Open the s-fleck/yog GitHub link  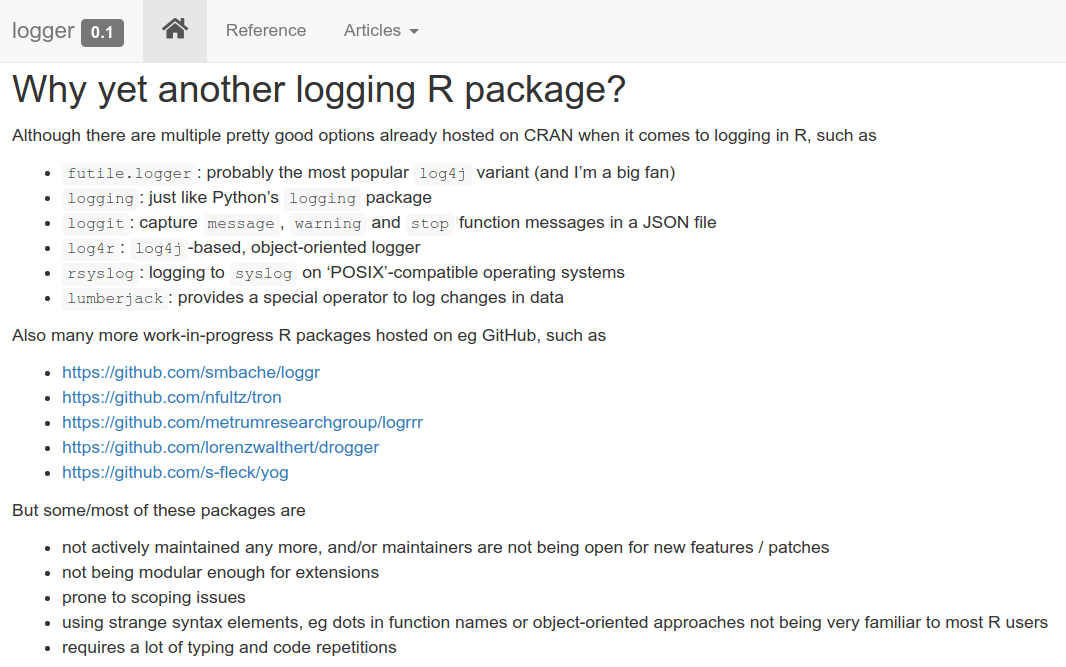(175, 473)
